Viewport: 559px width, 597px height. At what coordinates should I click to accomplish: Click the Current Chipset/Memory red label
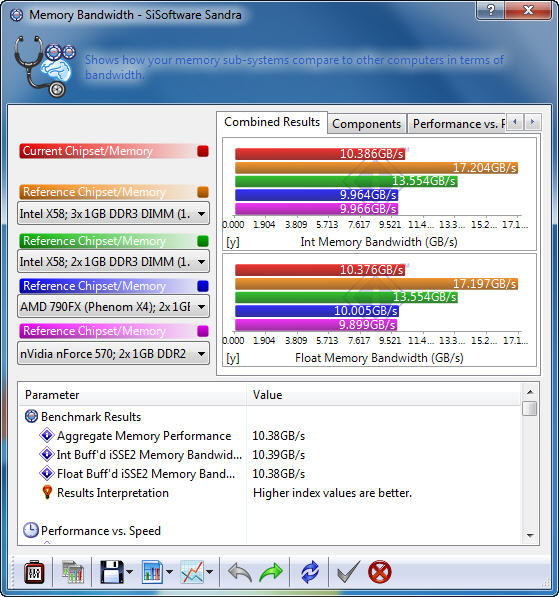[x=88, y=151]
